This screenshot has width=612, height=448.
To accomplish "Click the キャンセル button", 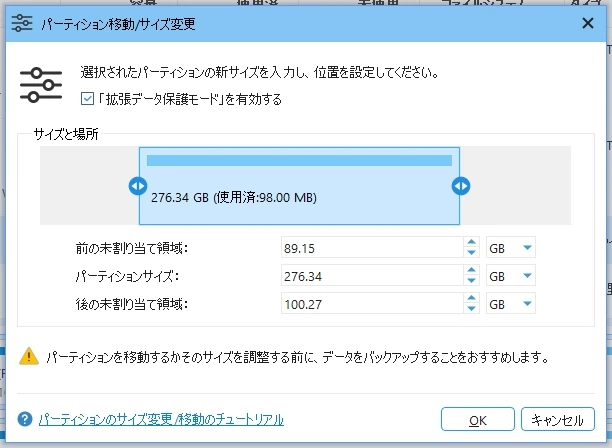I will 557,420.
